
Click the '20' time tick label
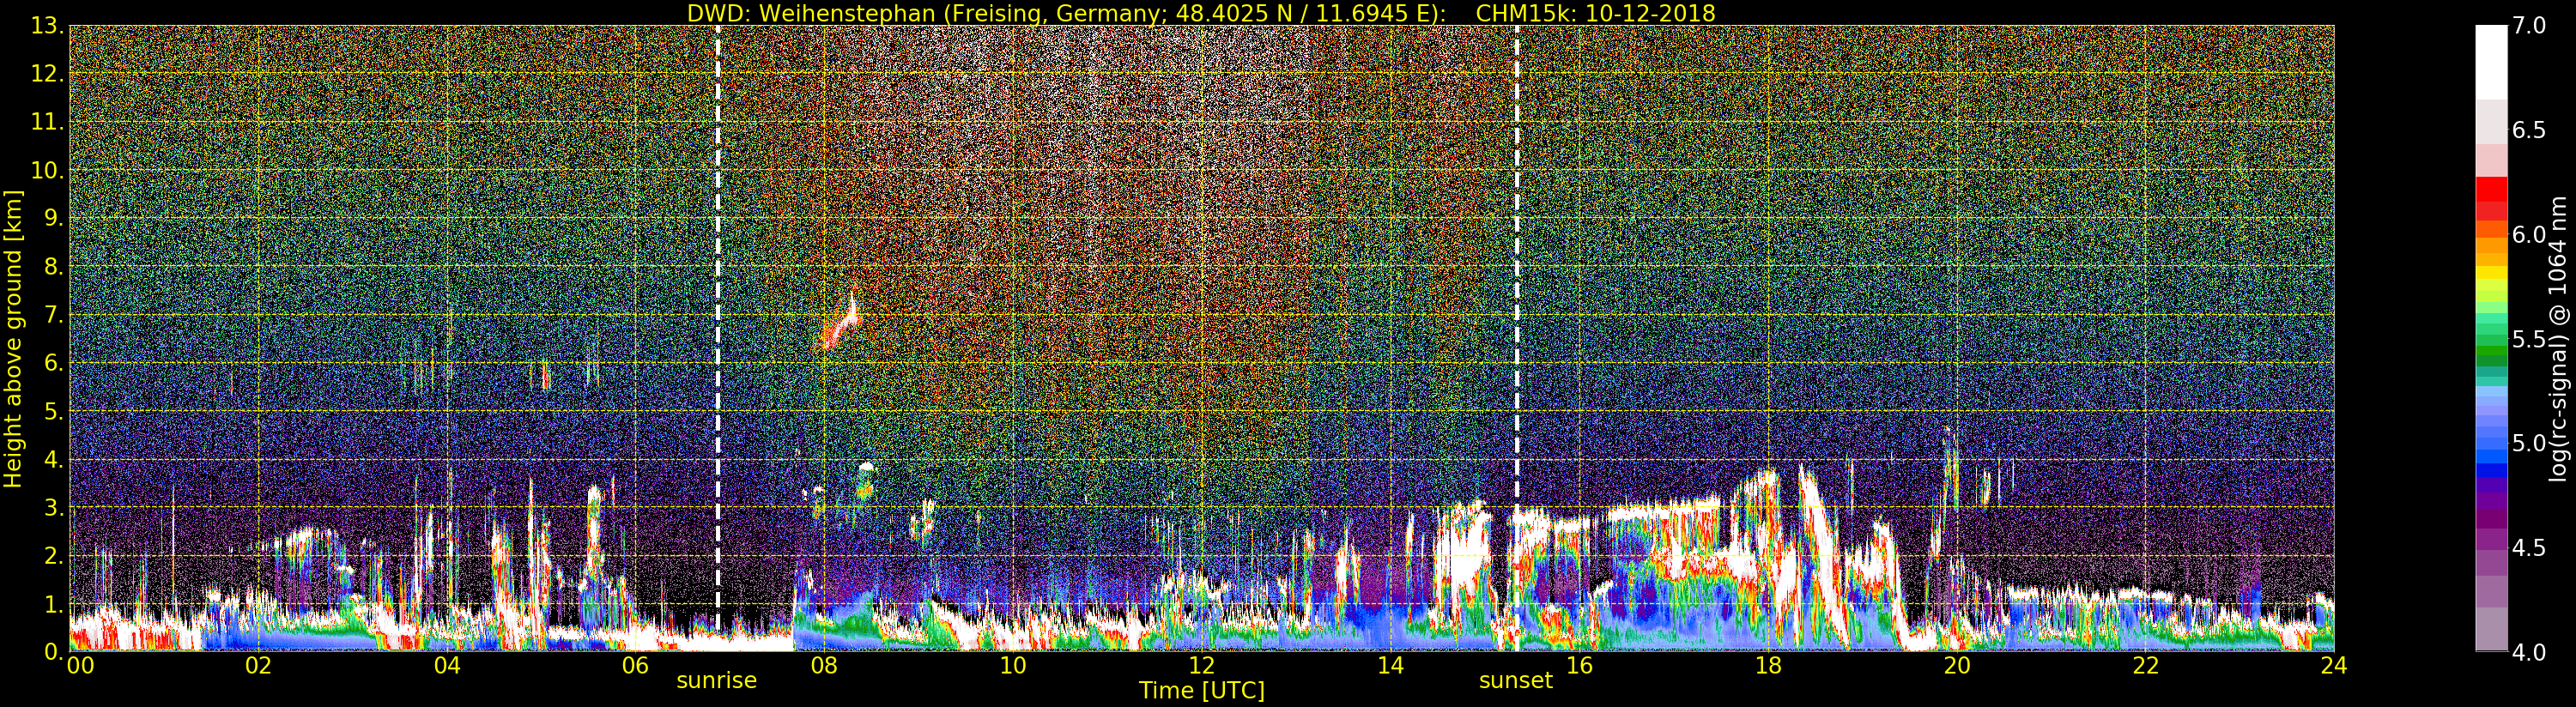click(1957, 666)
